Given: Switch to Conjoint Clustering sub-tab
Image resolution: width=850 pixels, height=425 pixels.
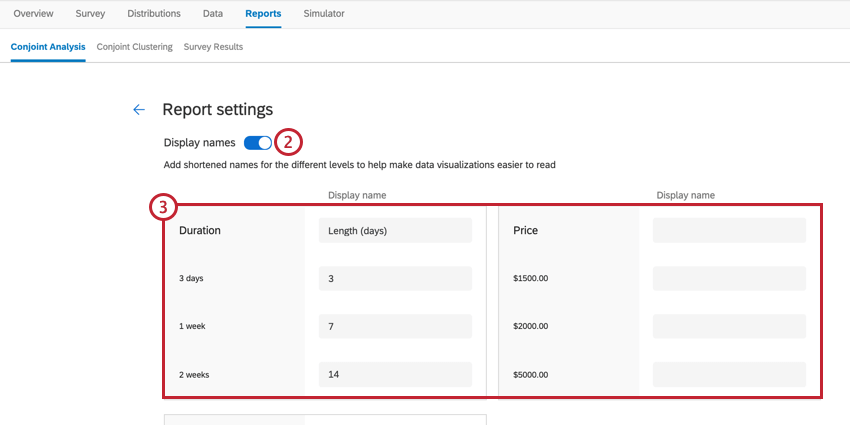Looking at the screenshot, I should pyautogui.click(x=134, y=47).
